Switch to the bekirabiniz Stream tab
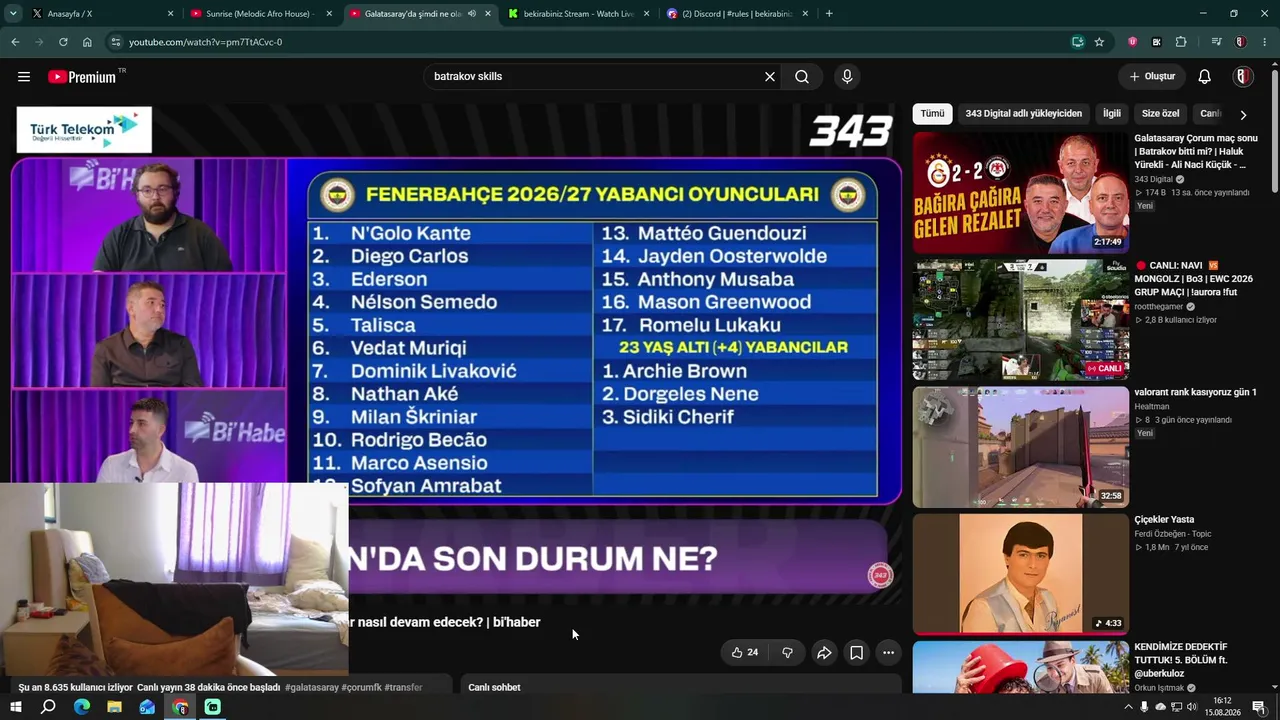This screenshot has width=1280, height=720. pos(577,14)
